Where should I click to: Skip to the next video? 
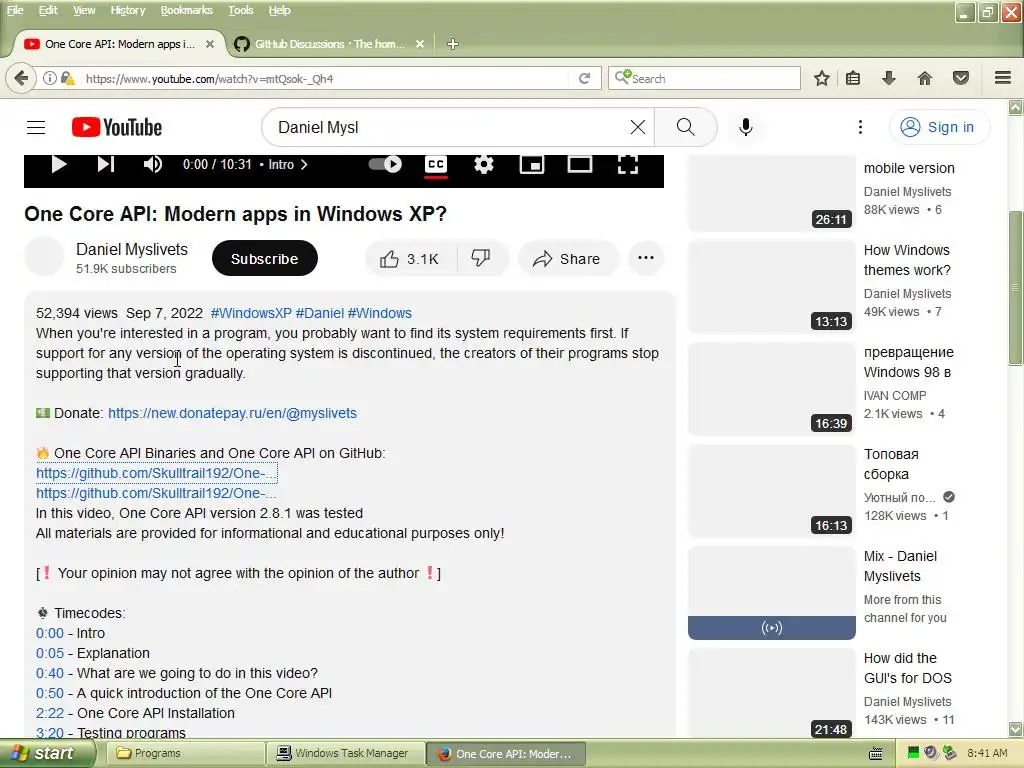[x=106, y=164]
